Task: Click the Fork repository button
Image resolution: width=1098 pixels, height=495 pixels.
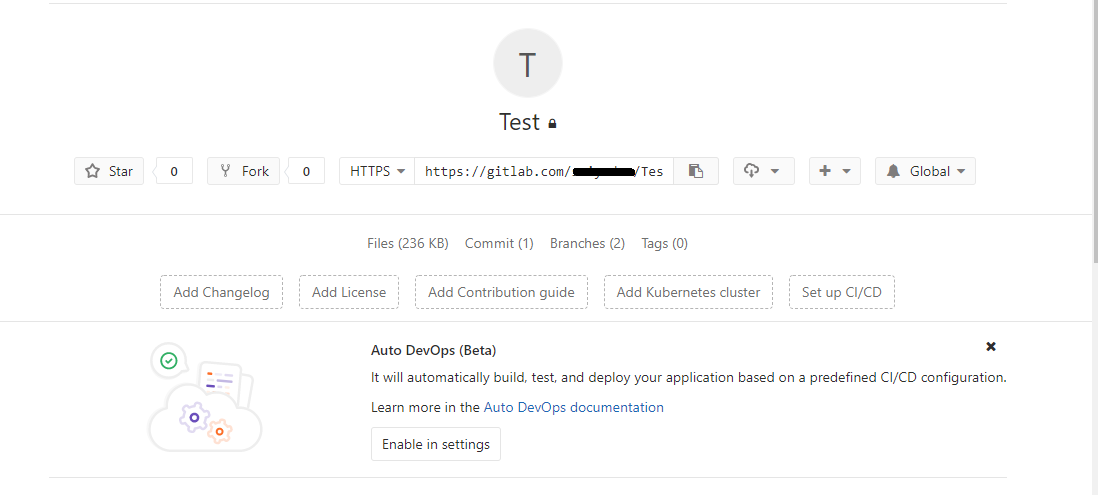Action: coord(244,171)
